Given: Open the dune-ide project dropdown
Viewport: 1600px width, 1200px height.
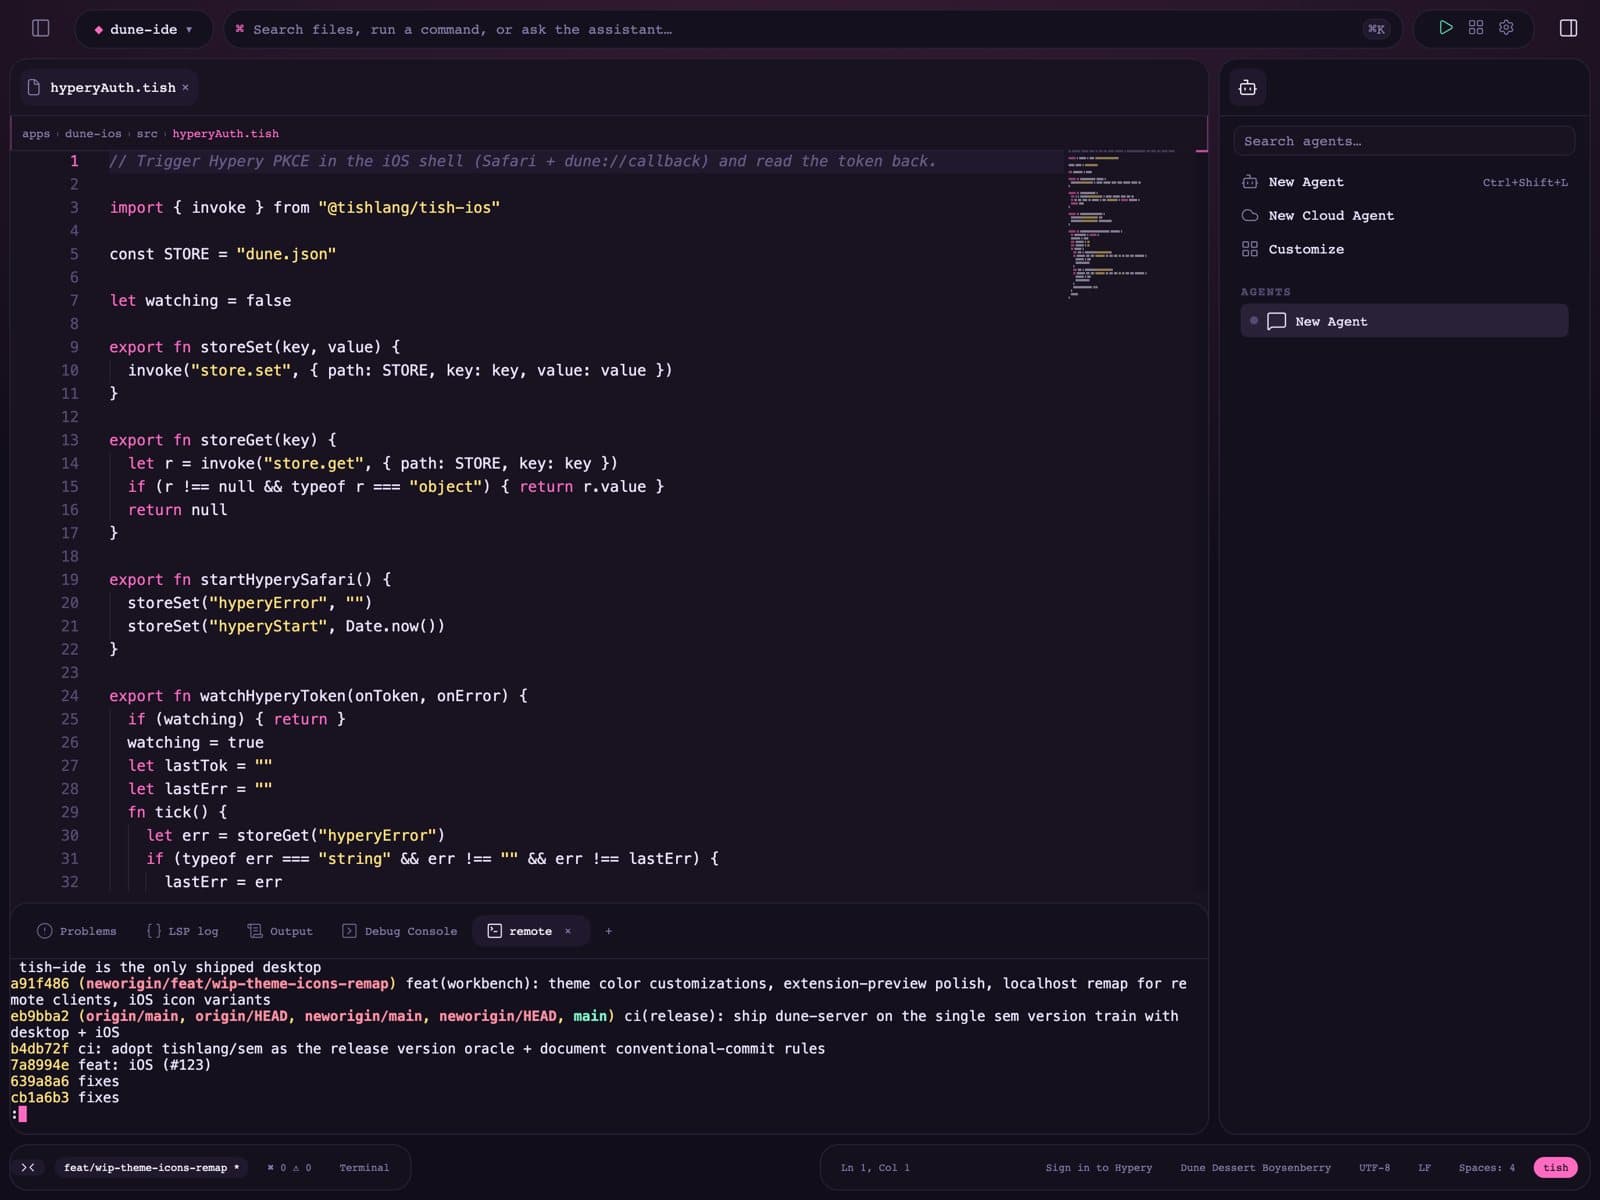Looking at the screenshot, I should [x=143, y=29].
